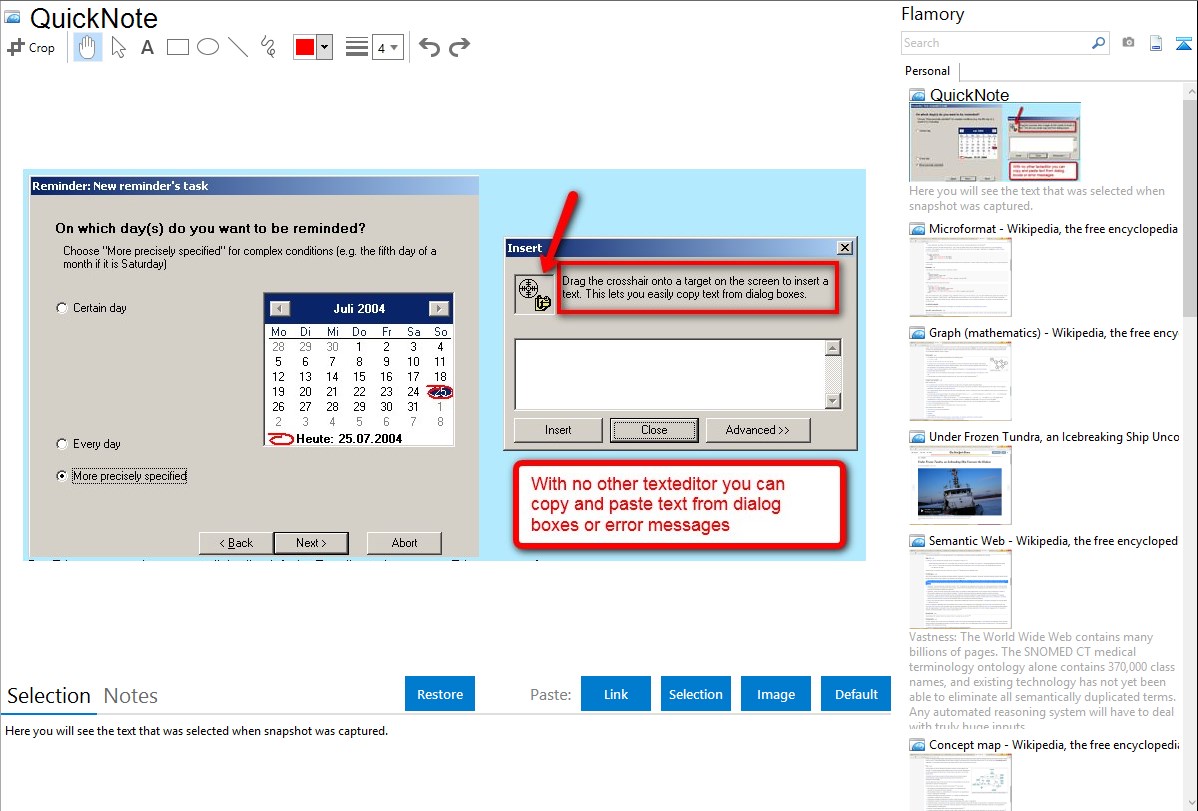Select the rectangle shape tool
Screen dimensions: 1198x811
[178, 47]
